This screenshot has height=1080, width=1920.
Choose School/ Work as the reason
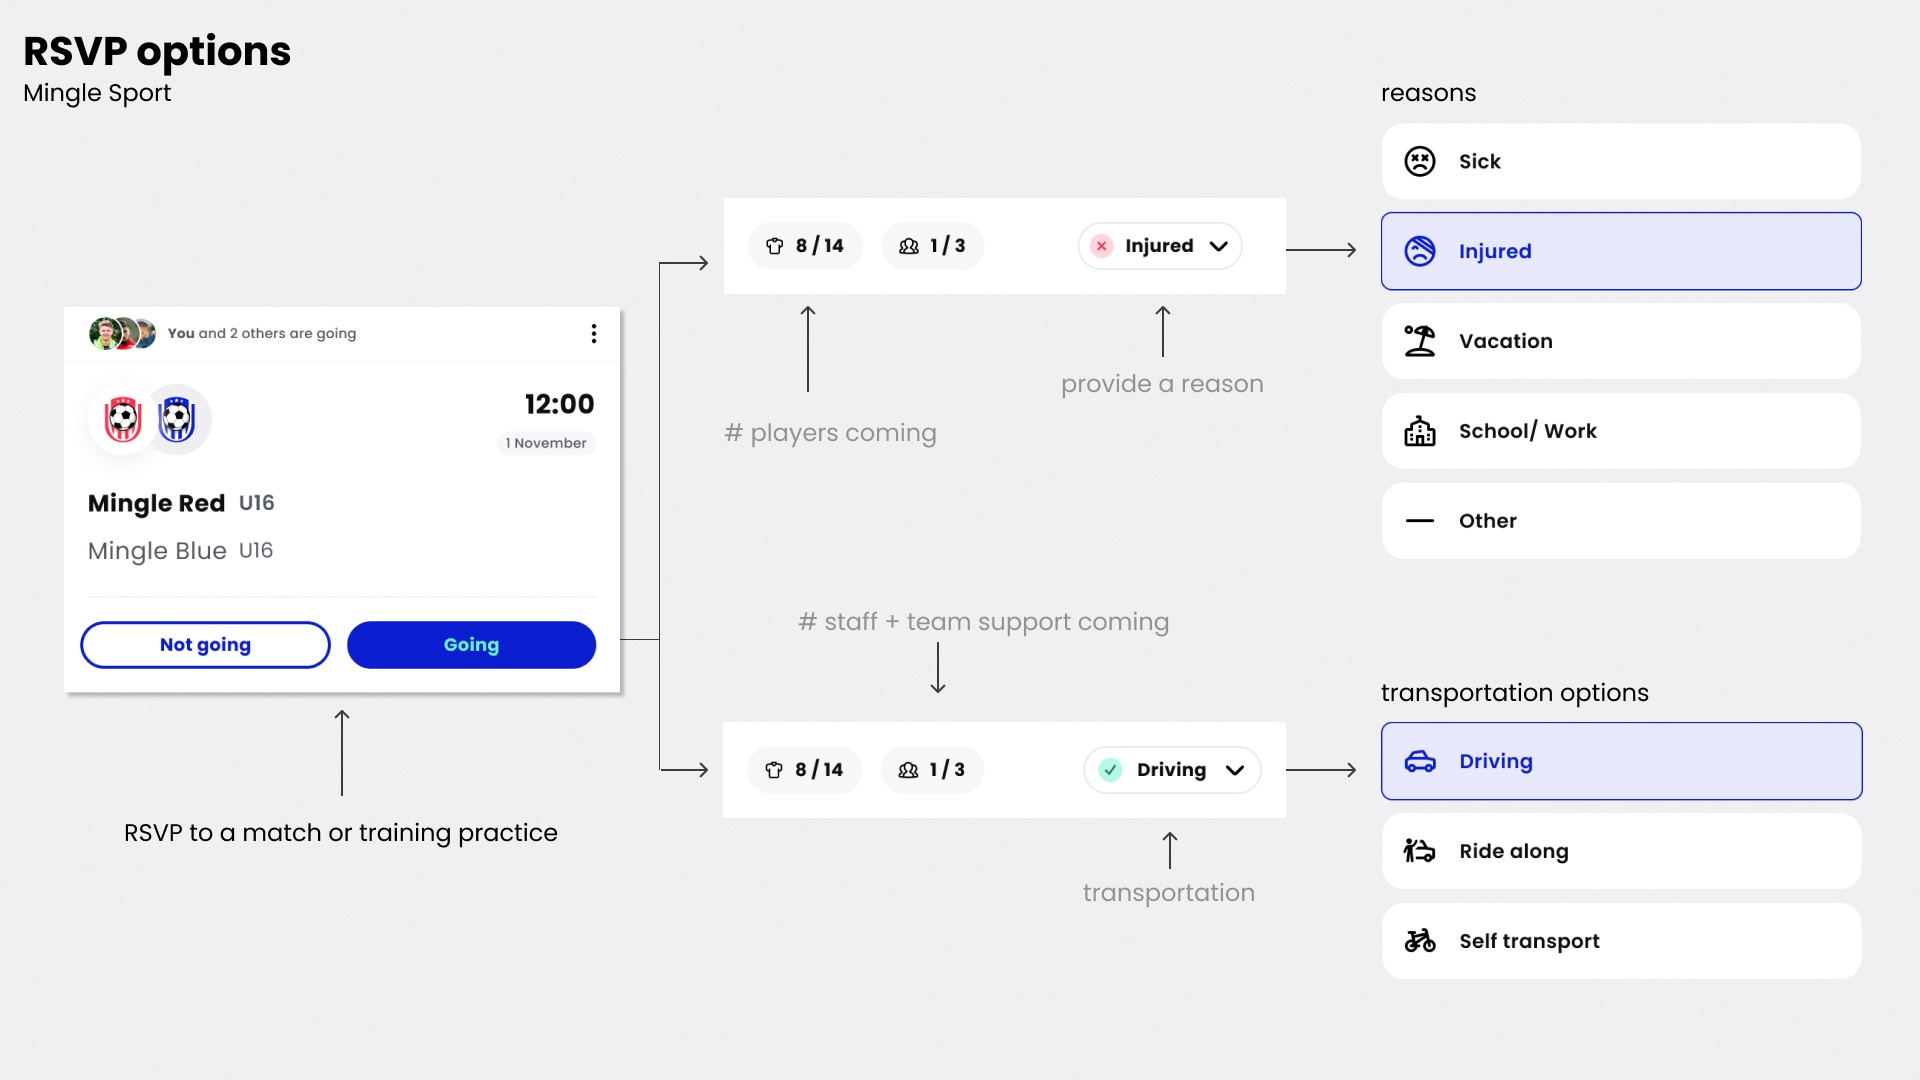click(1621, 431)
